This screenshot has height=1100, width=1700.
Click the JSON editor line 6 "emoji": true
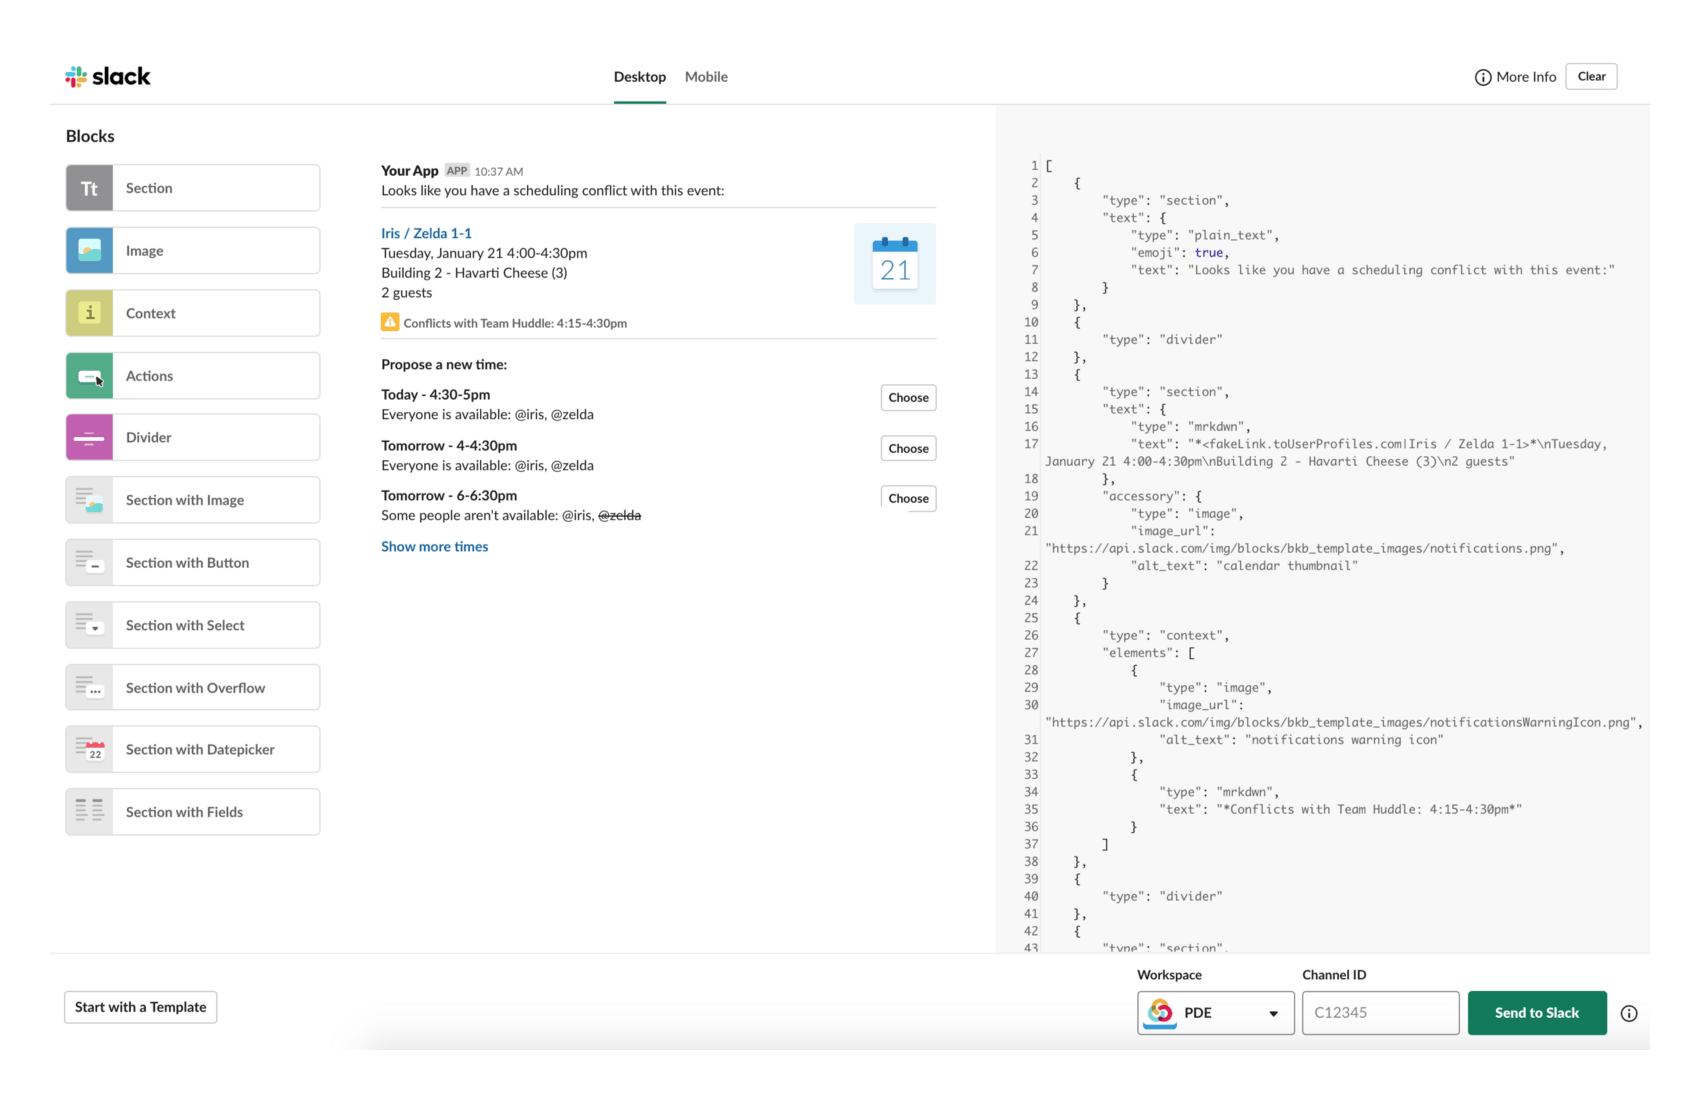coord(1180,253)
